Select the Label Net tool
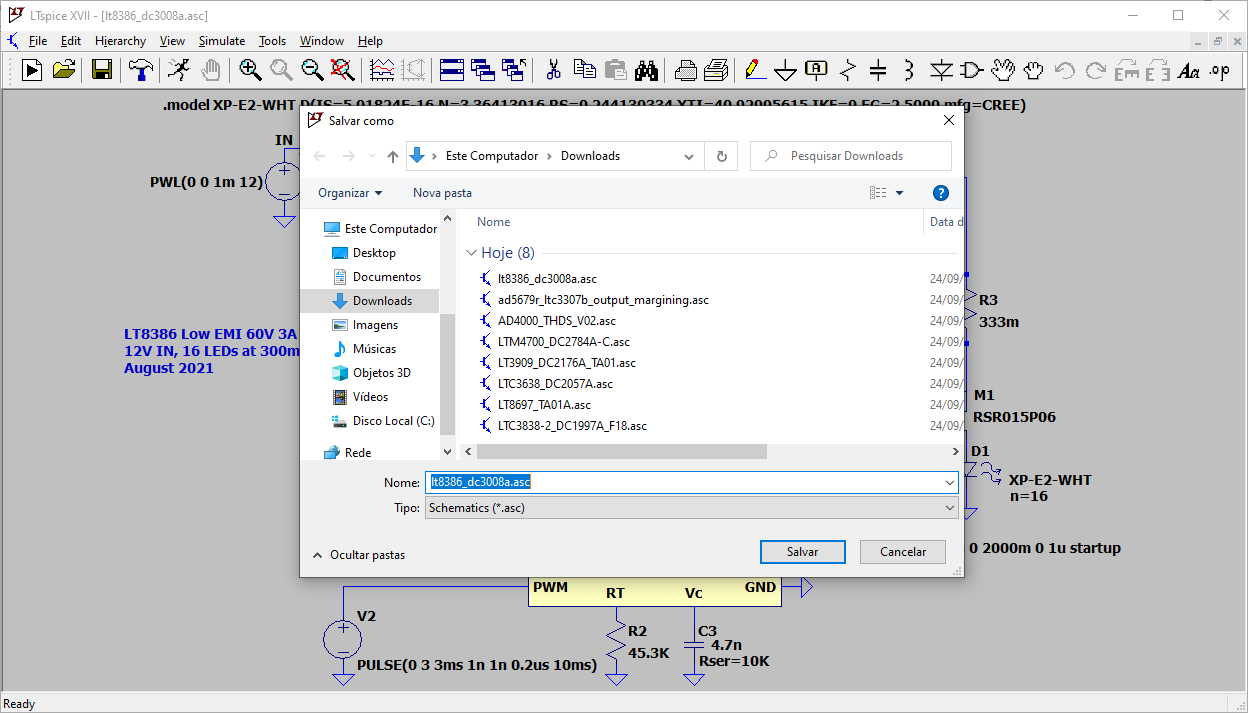The image size is (1248, 713). coord(817,70)
